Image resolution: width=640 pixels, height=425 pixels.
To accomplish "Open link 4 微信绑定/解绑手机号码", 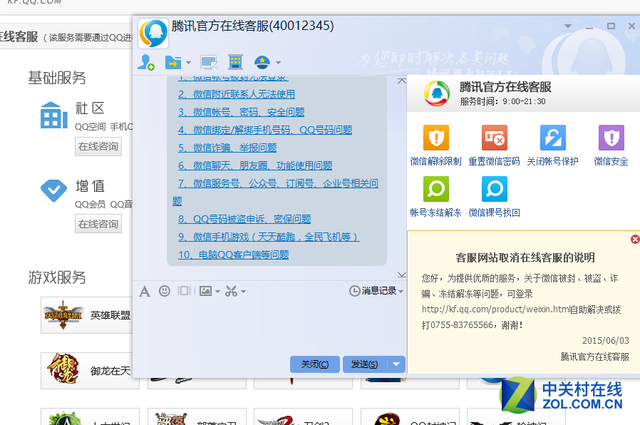I will 265,130.
